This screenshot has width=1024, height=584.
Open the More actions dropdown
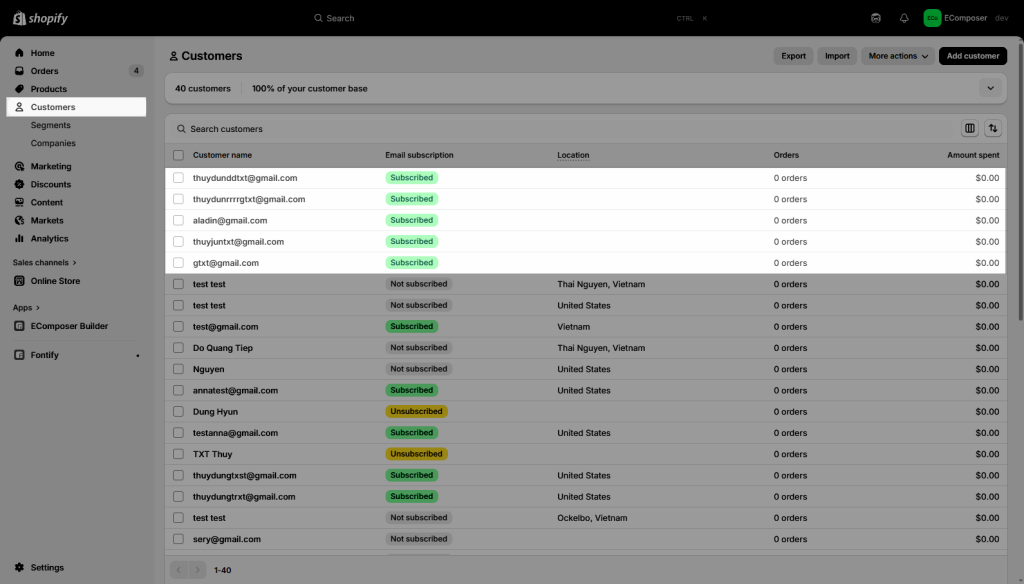point(897,56)
